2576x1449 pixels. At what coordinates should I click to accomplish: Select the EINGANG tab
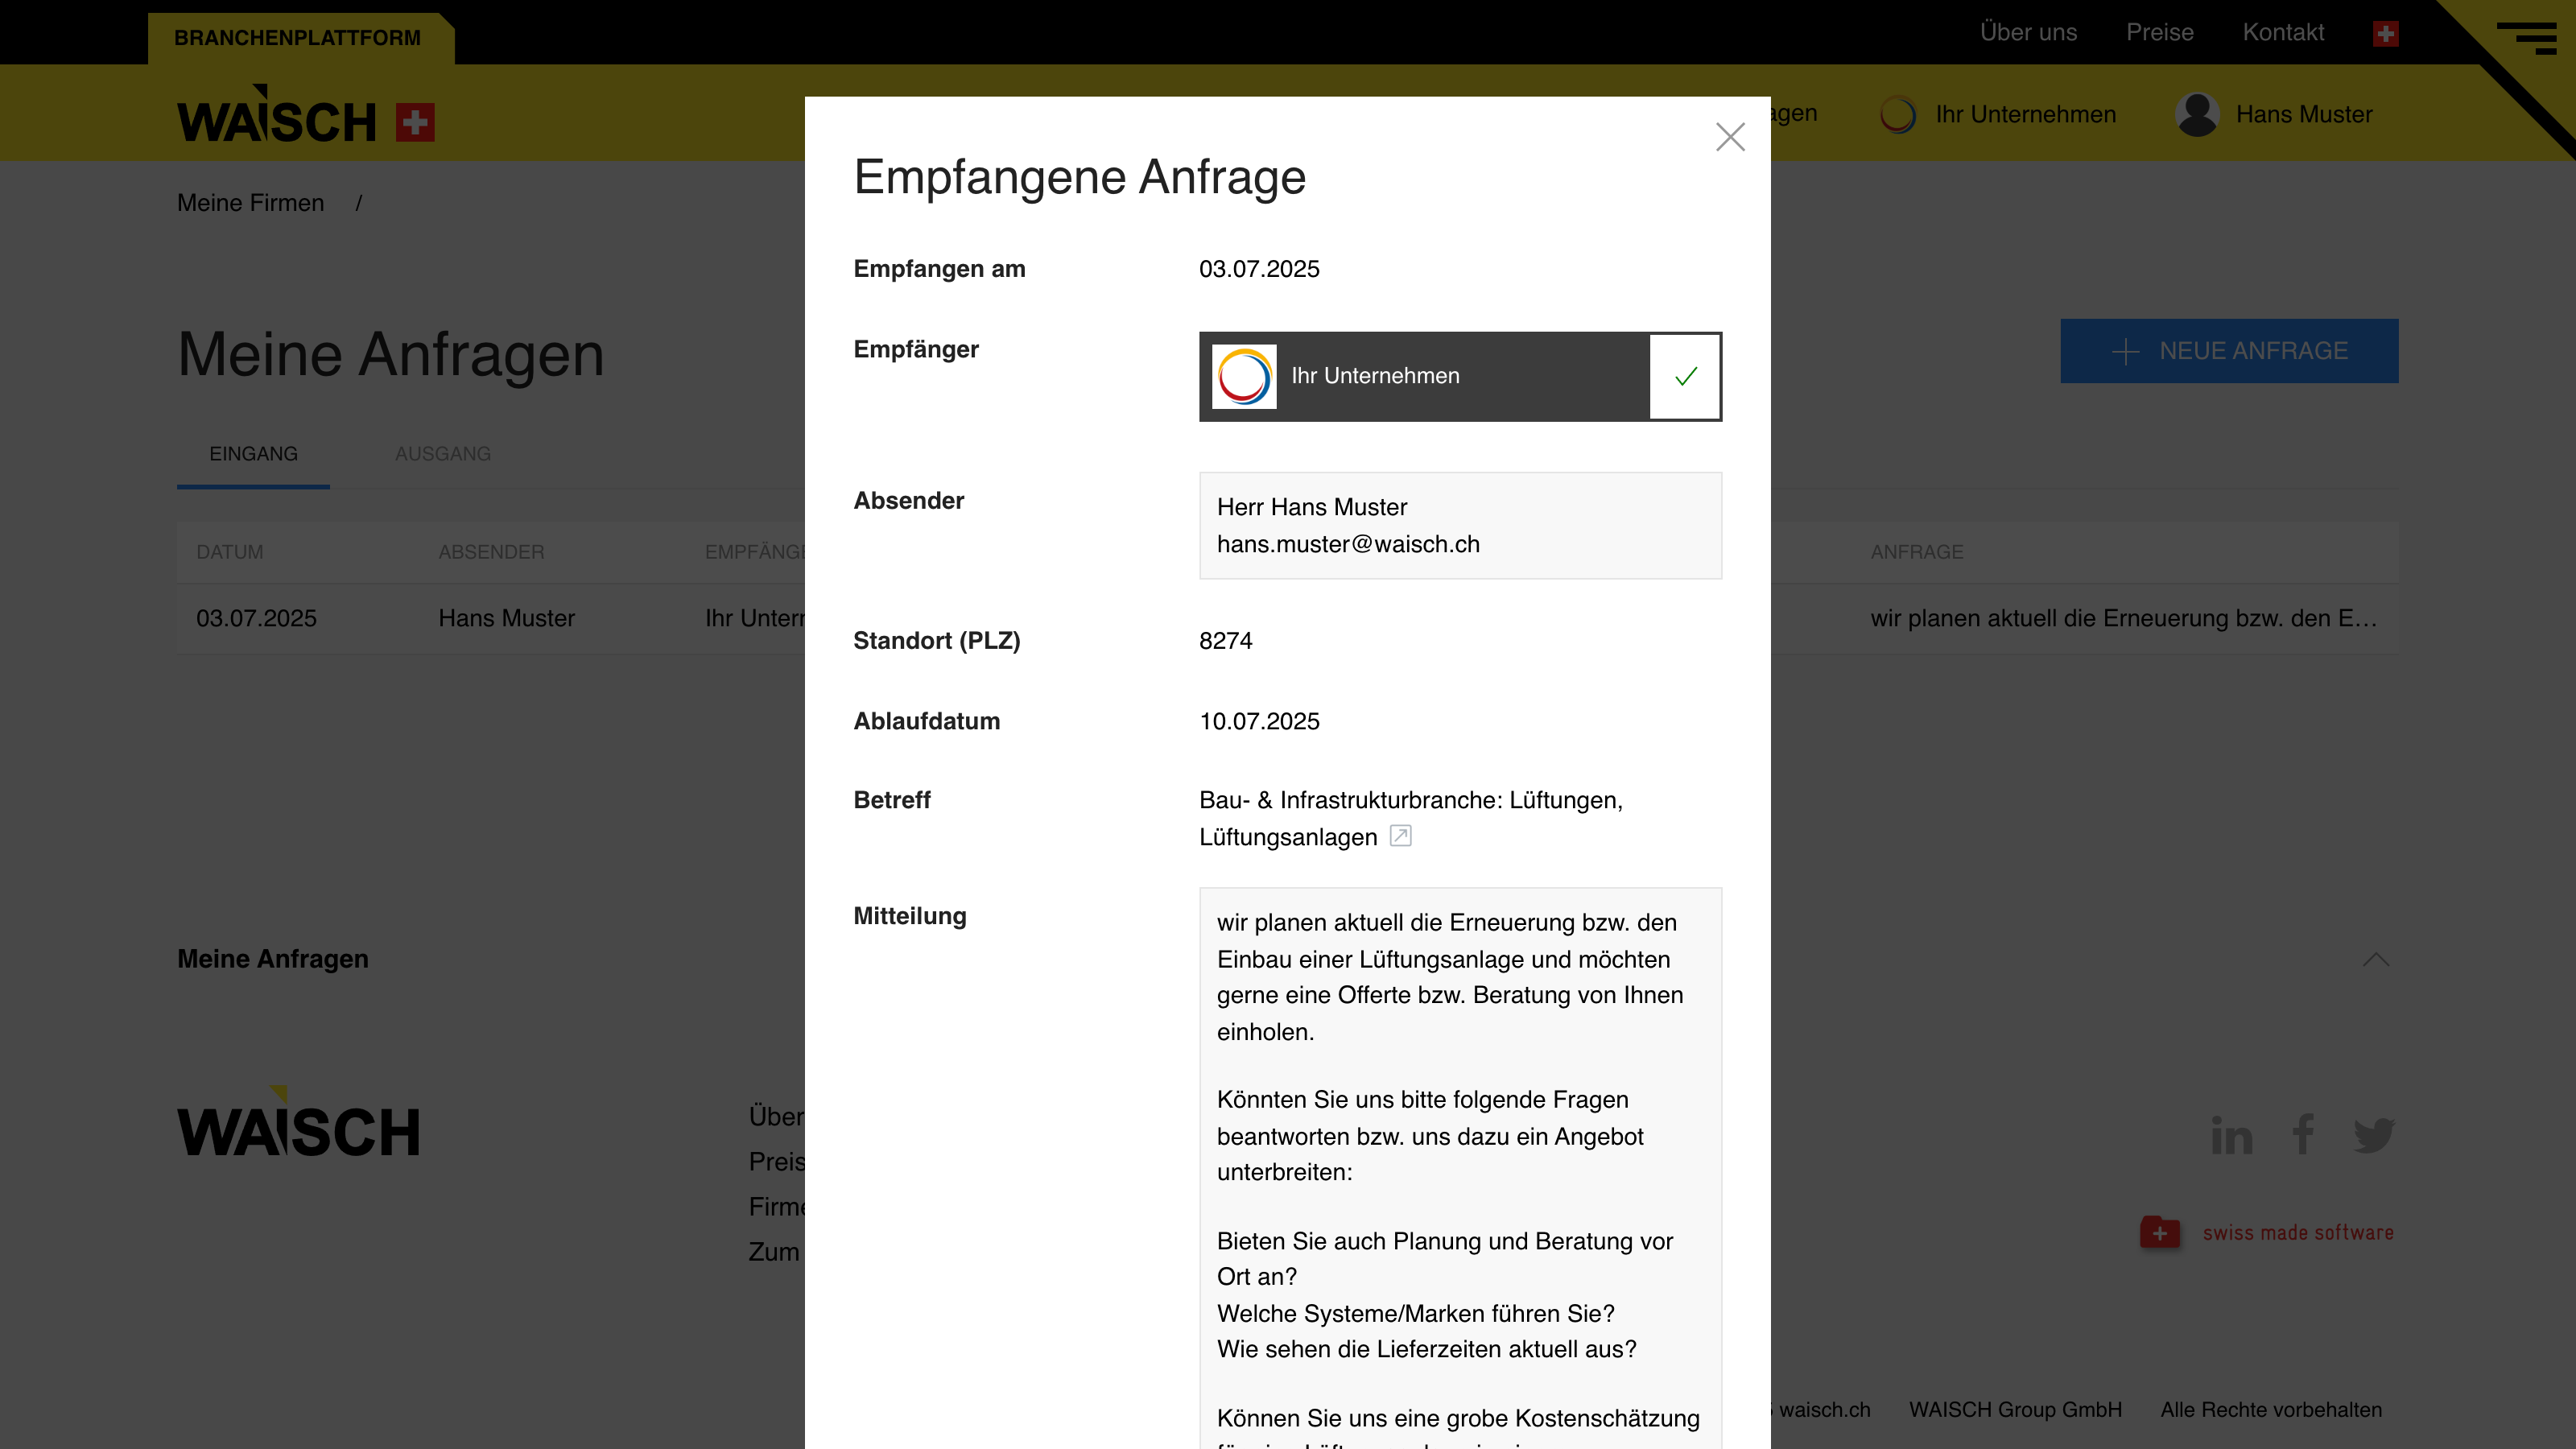(x=253, y=454)
